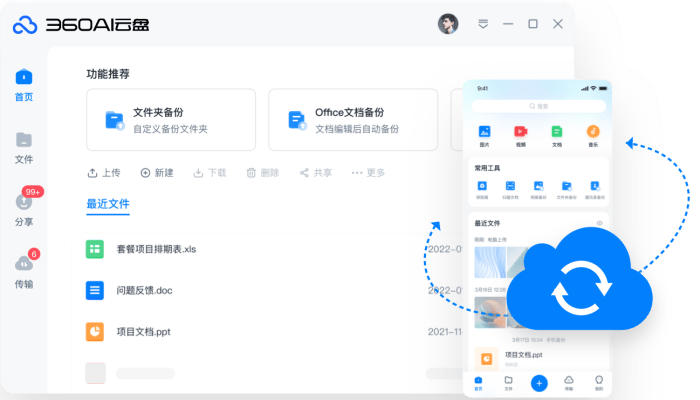Open the 文件 section in the sidebar
The image size is (700, 400).
[x=24, y=146]
